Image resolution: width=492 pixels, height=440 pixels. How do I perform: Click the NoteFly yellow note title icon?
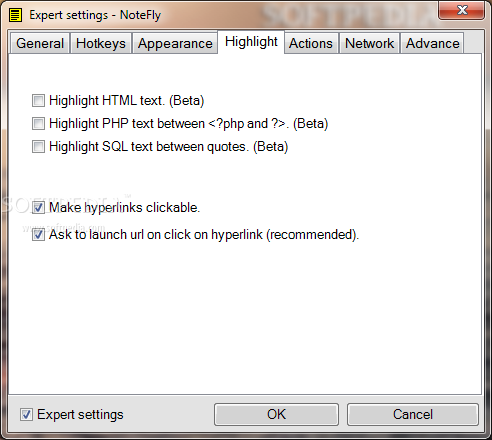(x=15, y=15)
